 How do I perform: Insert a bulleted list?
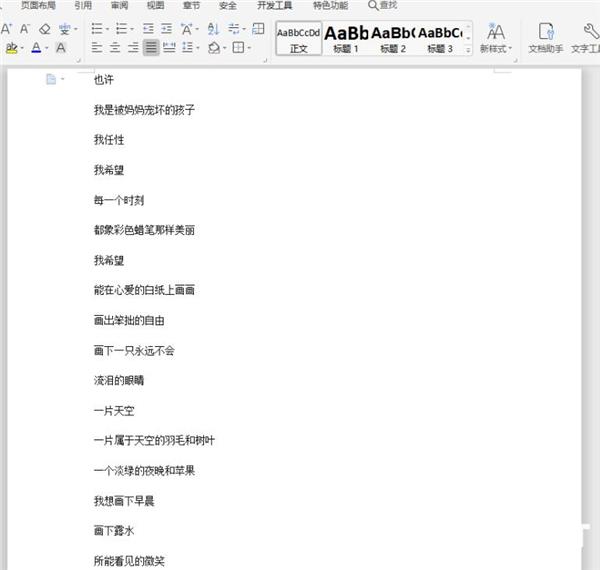[x=97, y=29]
